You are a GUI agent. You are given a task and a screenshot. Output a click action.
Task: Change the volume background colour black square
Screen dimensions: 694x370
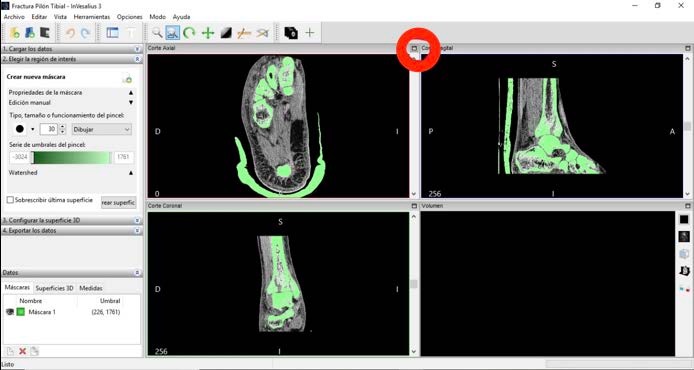click(x=684, y=219)
